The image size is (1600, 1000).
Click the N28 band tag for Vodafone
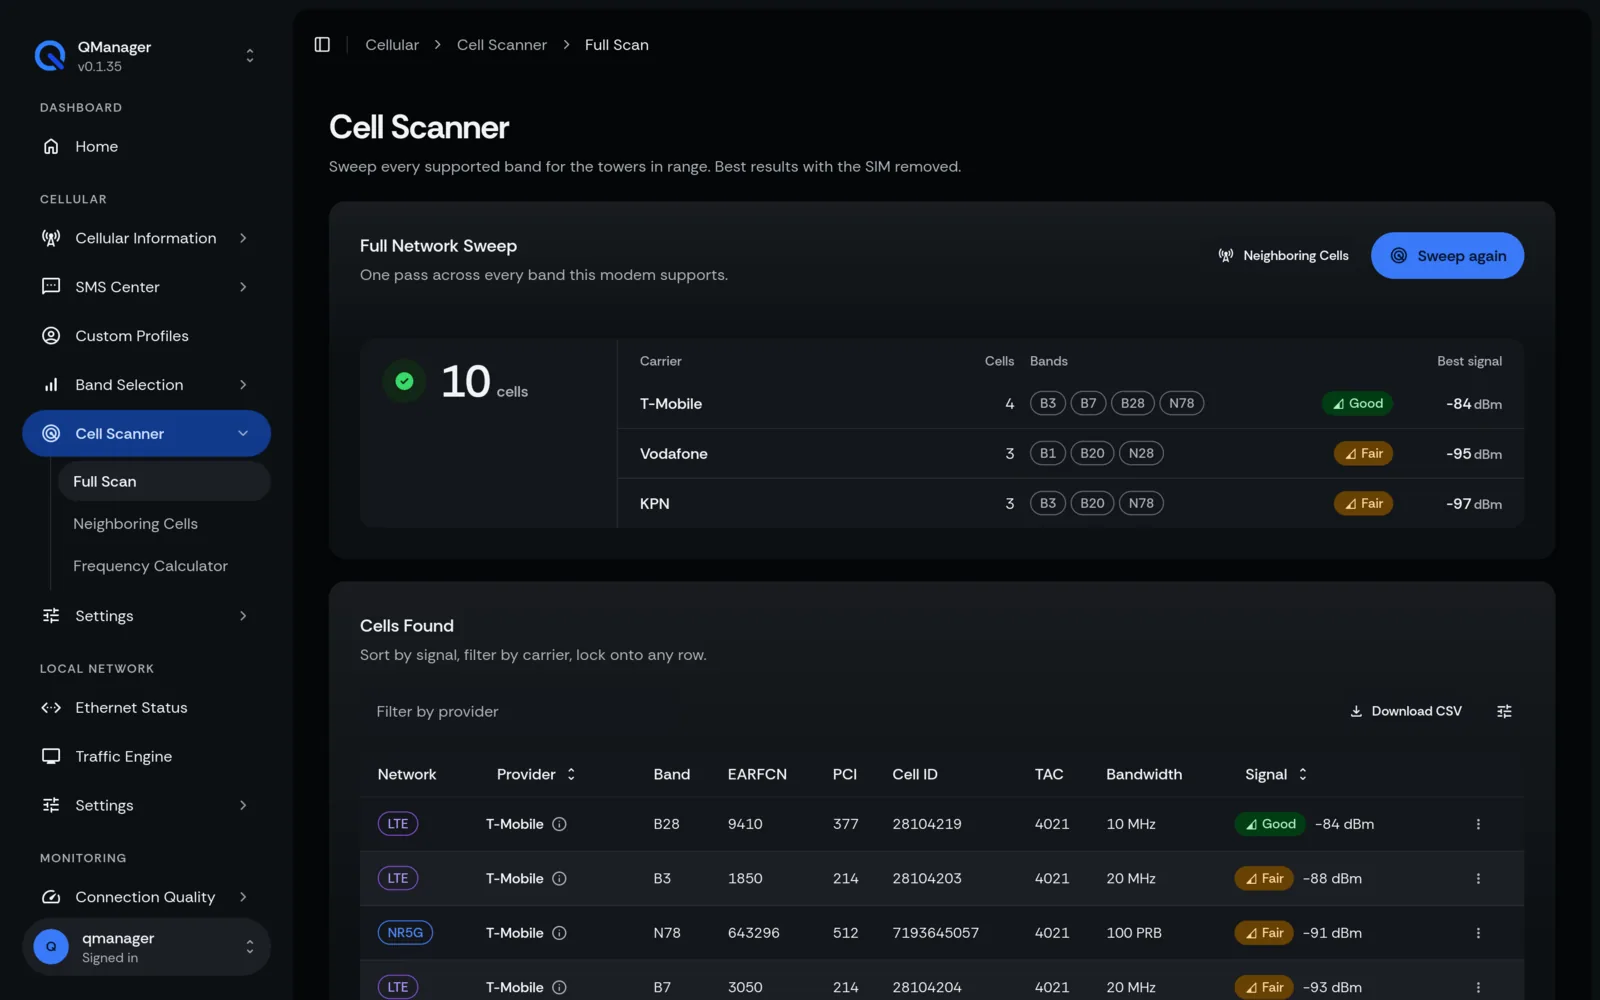1141,454
